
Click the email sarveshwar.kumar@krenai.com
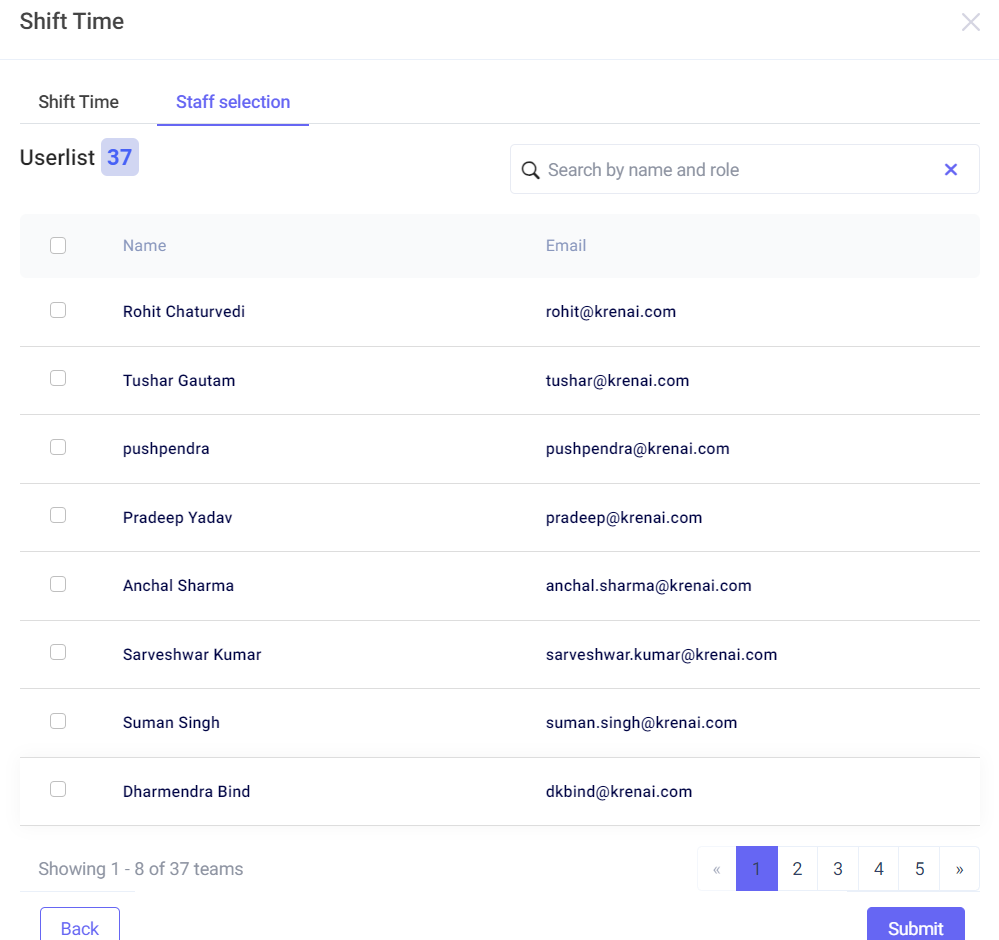click(661, 654)
